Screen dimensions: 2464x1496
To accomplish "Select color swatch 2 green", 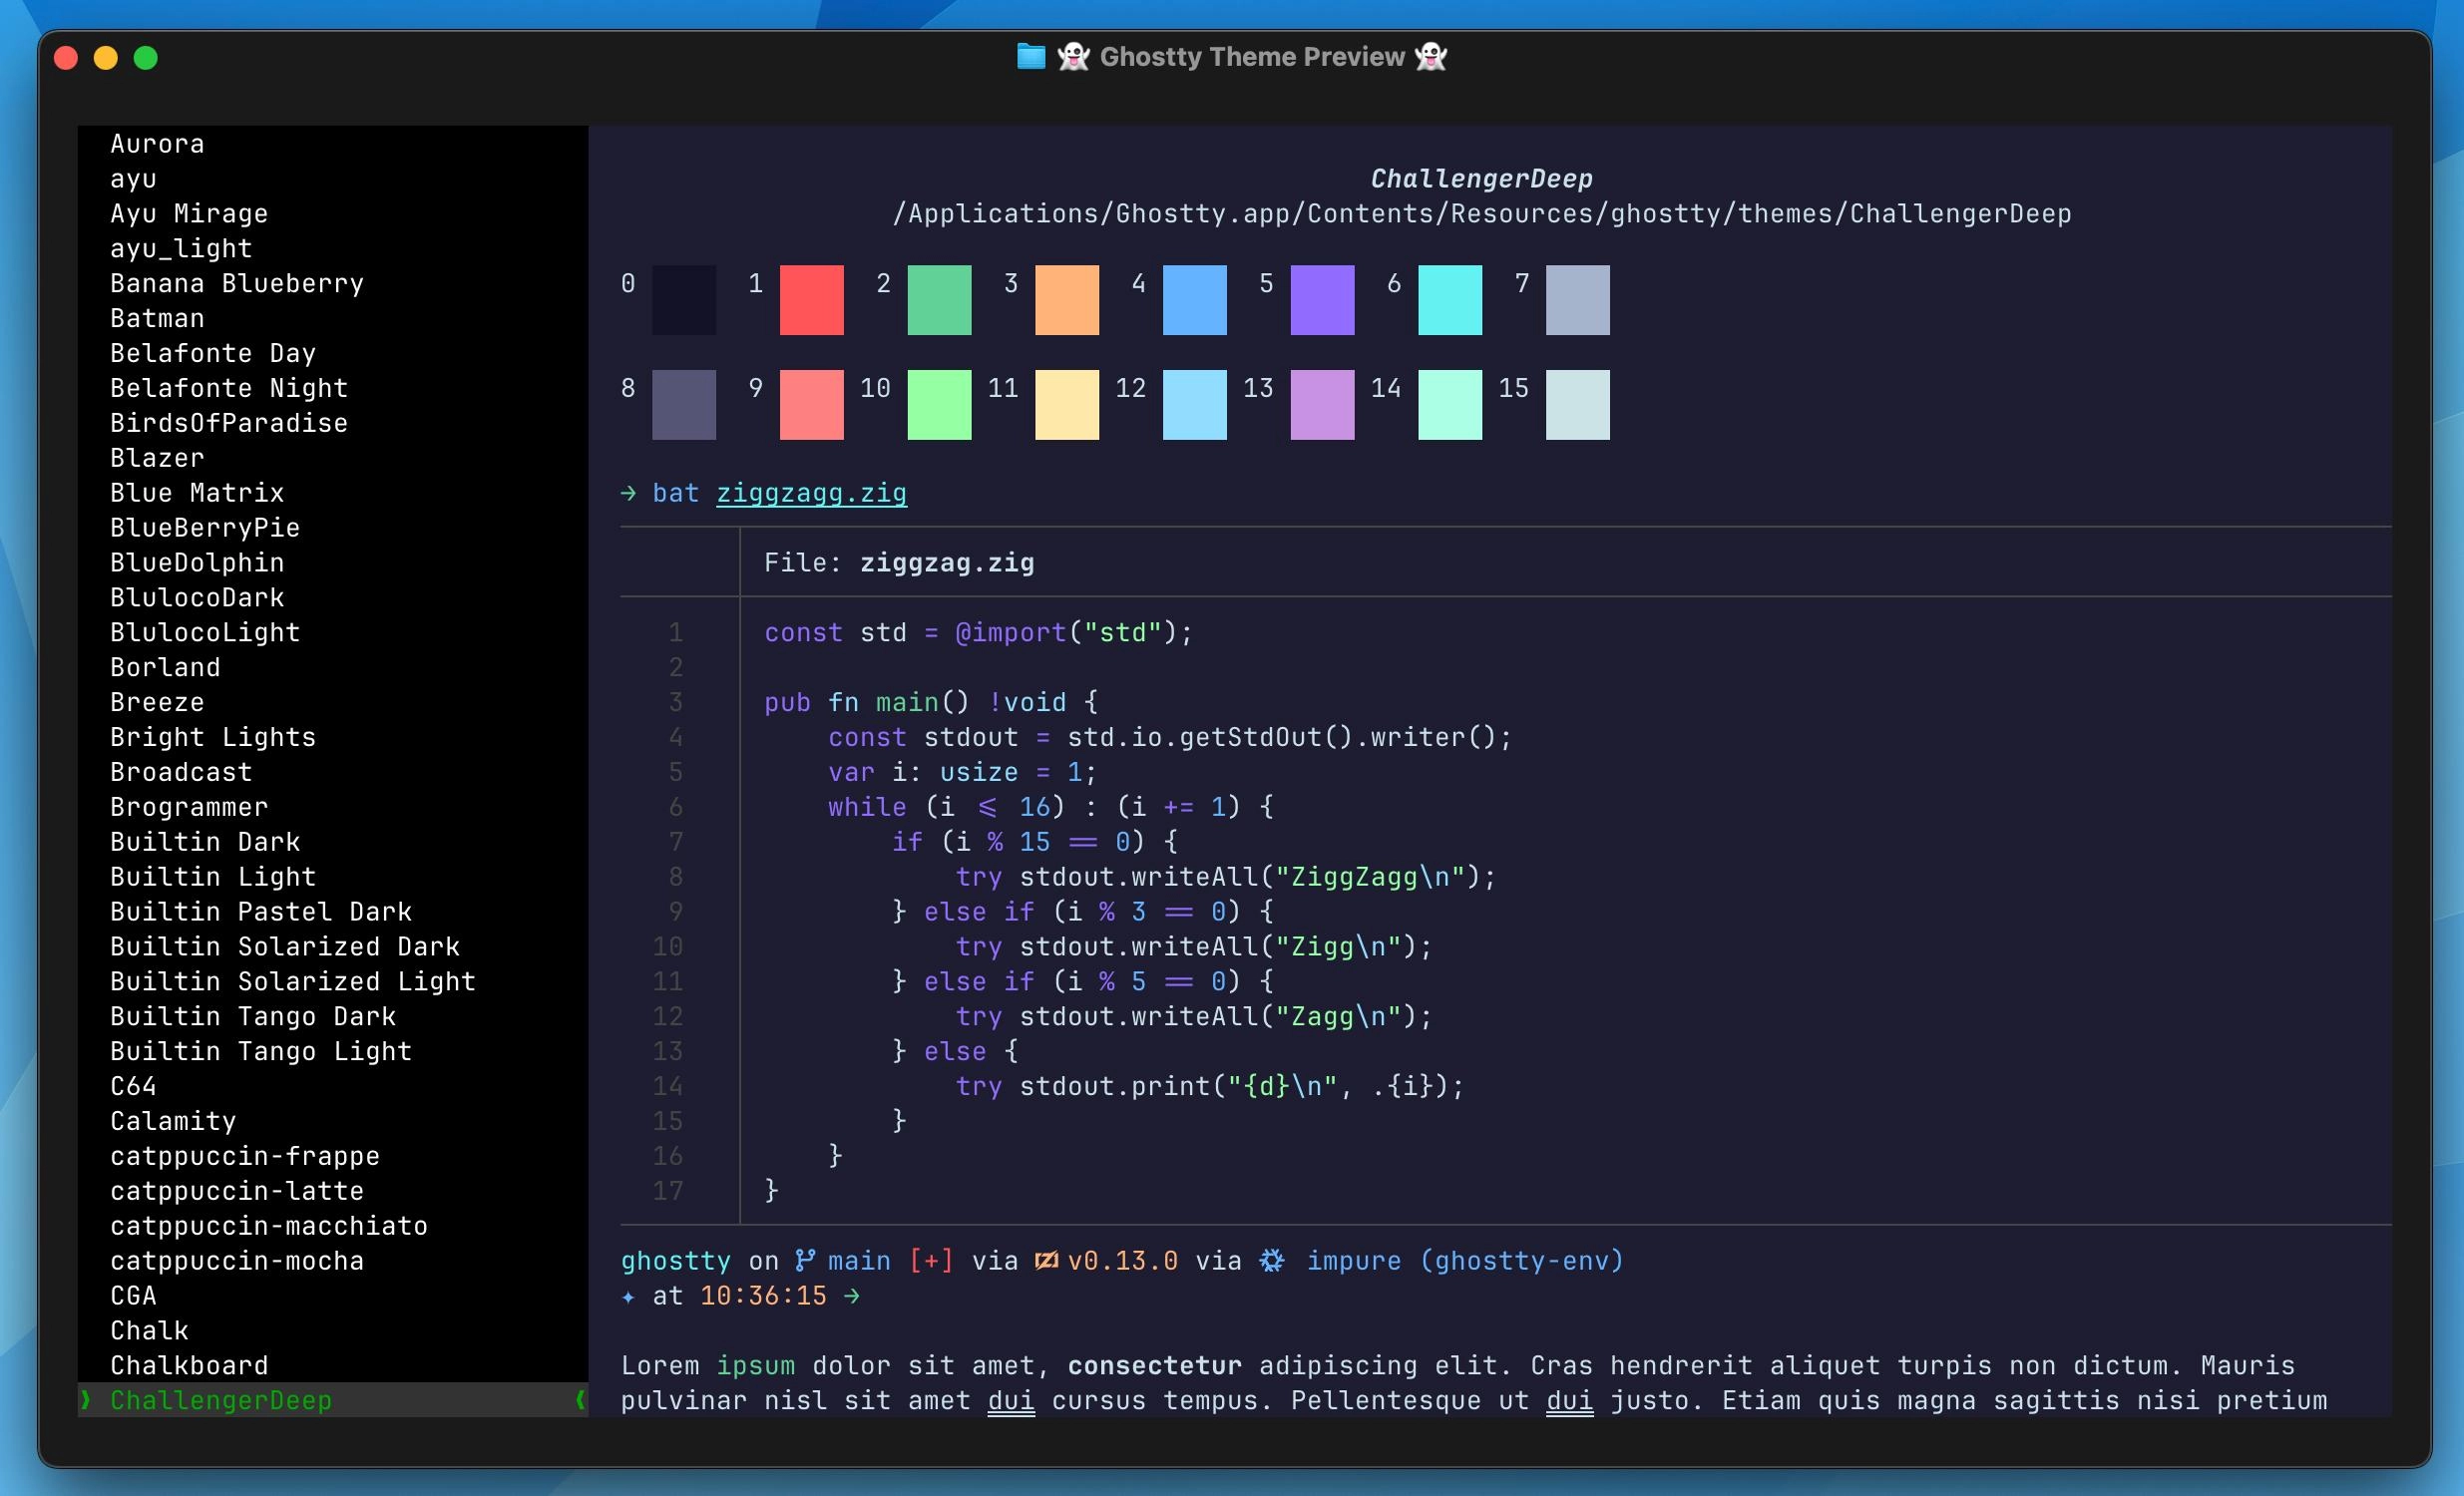I will point(939,300).
